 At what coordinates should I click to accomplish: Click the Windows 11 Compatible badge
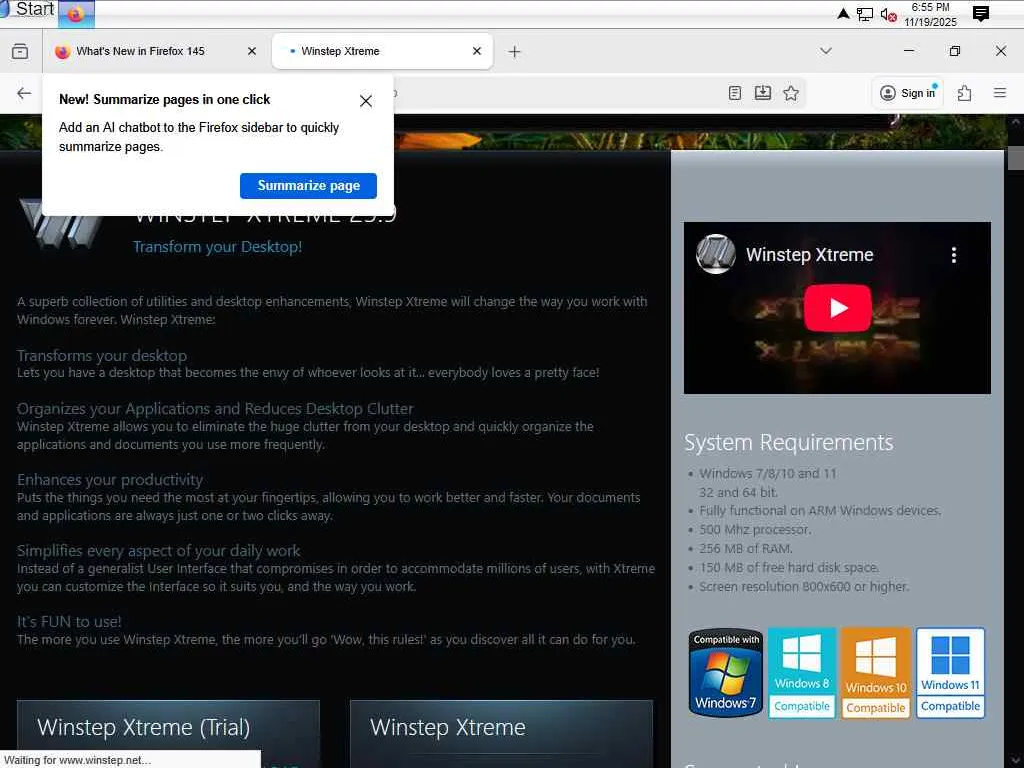point(950,673)
